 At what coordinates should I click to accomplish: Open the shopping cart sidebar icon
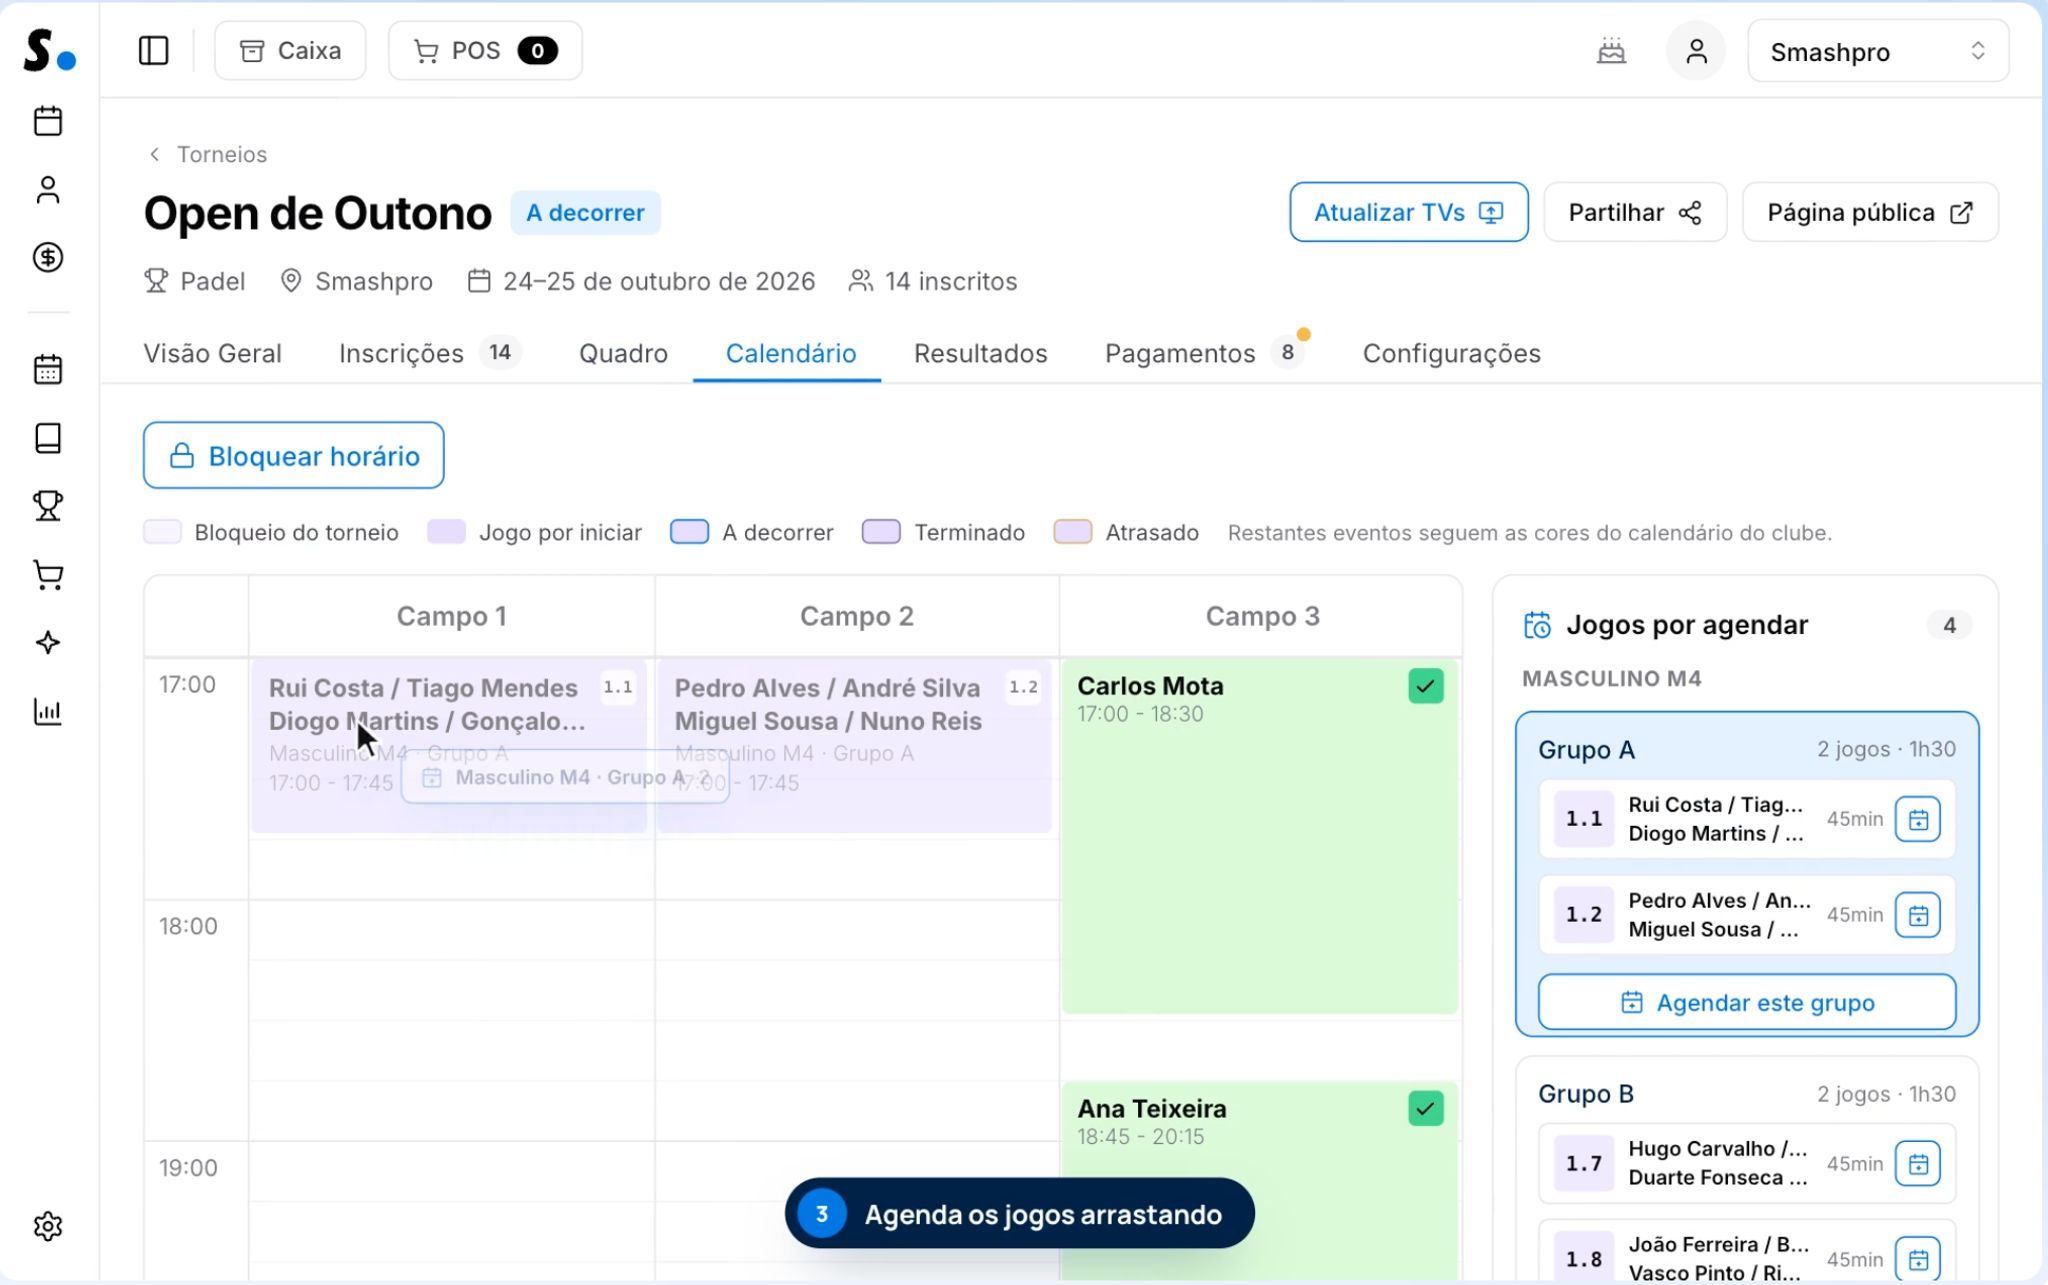coord(48,575)
